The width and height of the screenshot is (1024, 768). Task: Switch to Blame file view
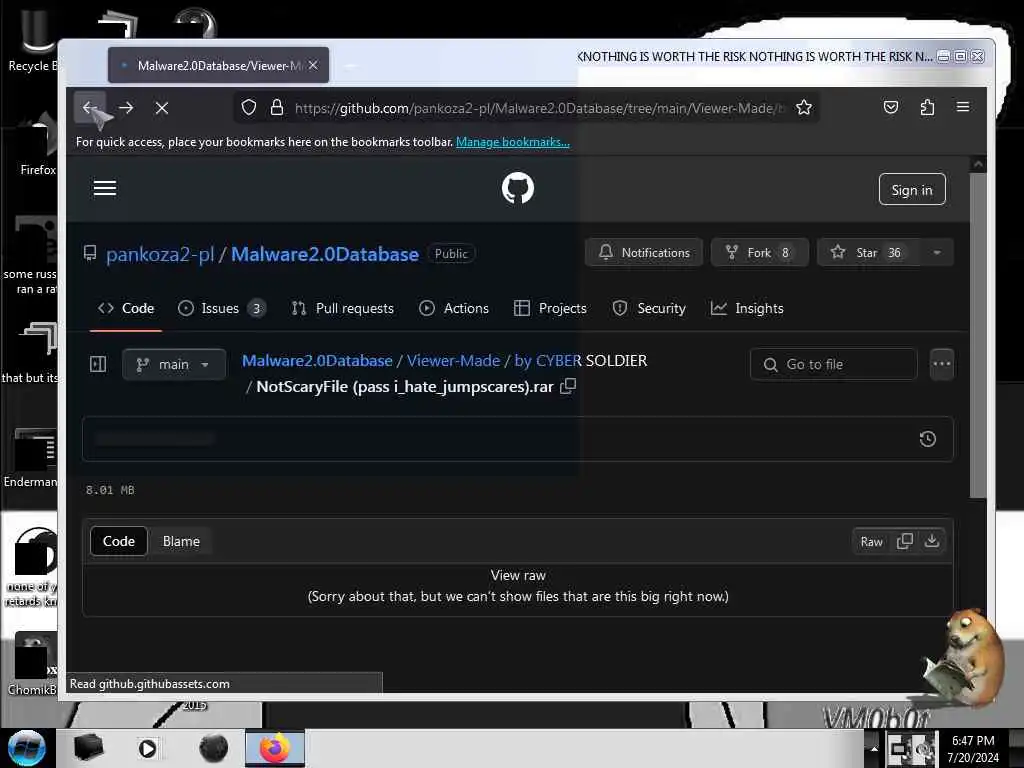point(181,541)
